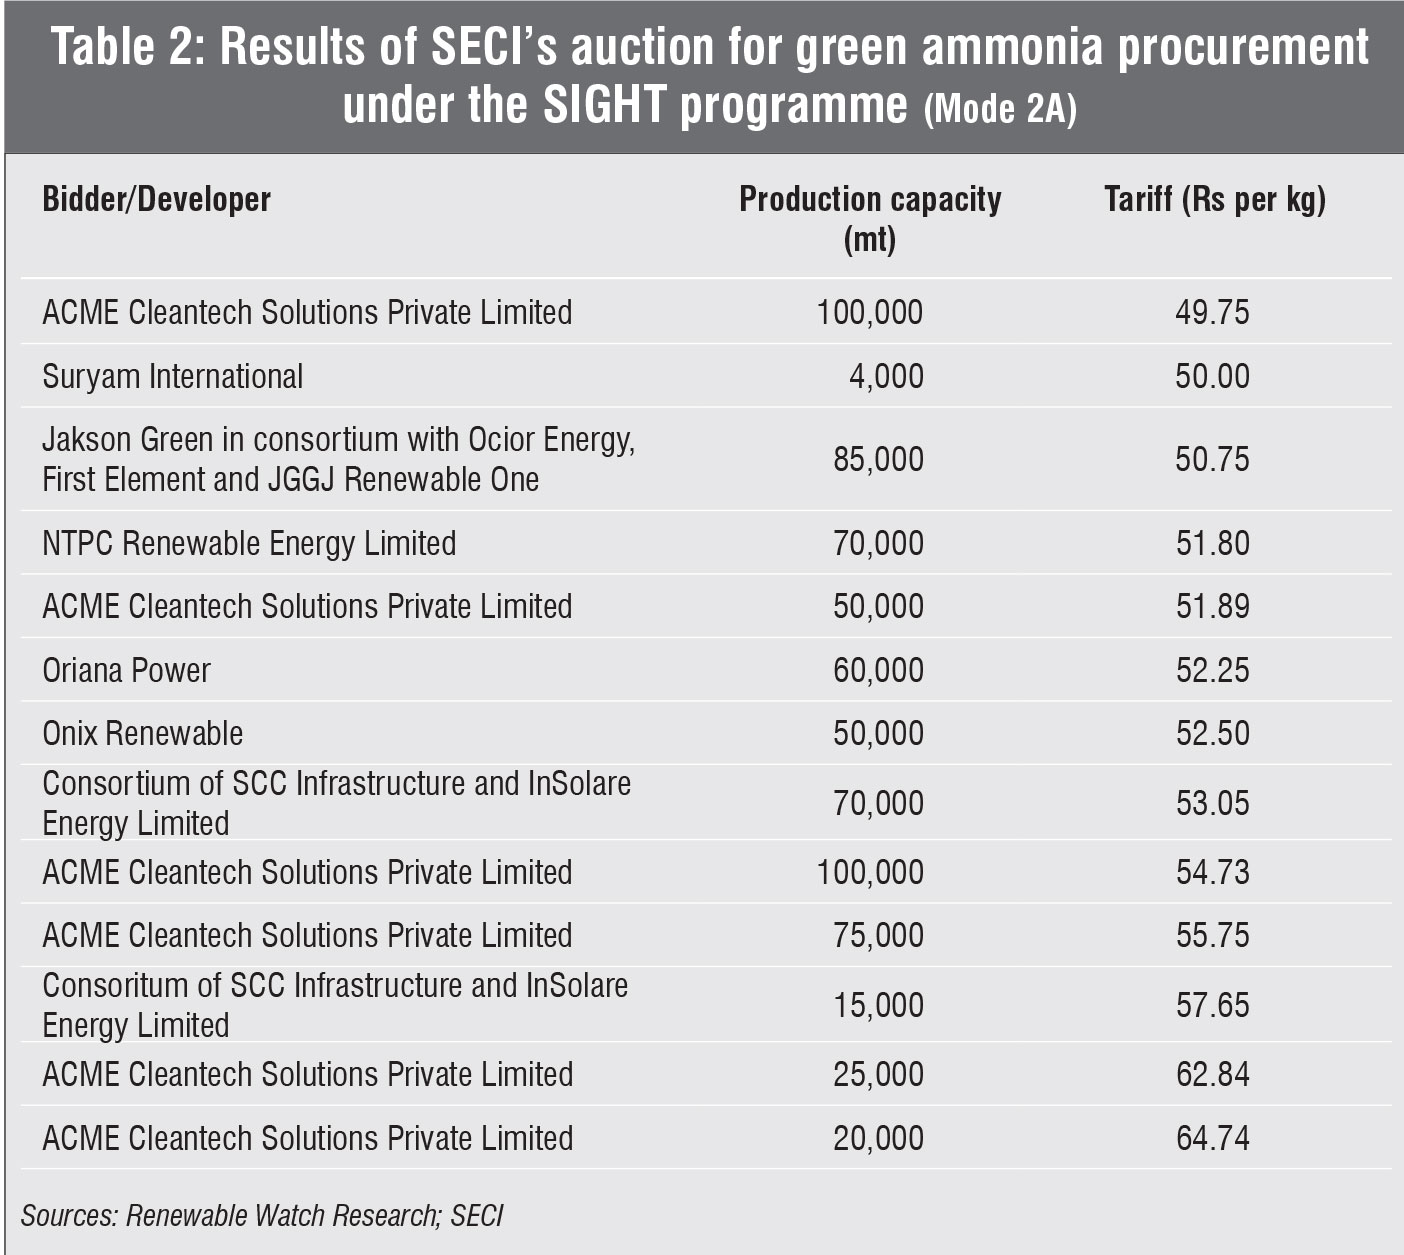Click the Production capacity (mt) column header

click(870, 218)
